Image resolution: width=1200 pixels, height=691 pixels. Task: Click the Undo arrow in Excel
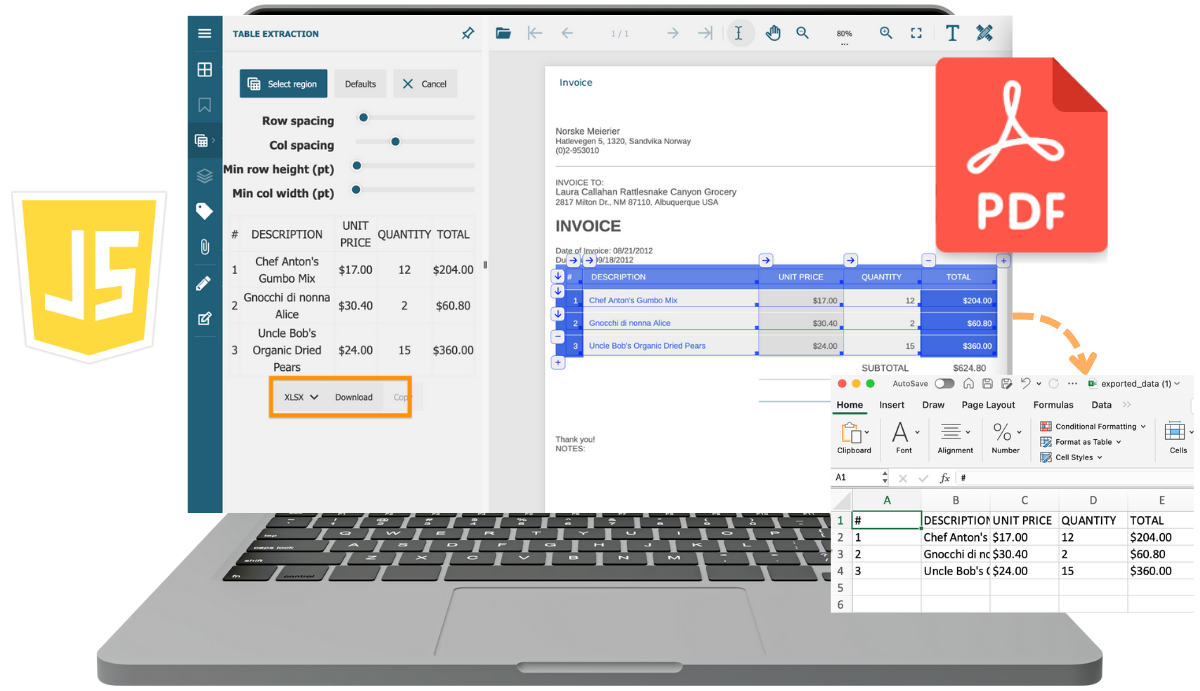(1025, 384)
